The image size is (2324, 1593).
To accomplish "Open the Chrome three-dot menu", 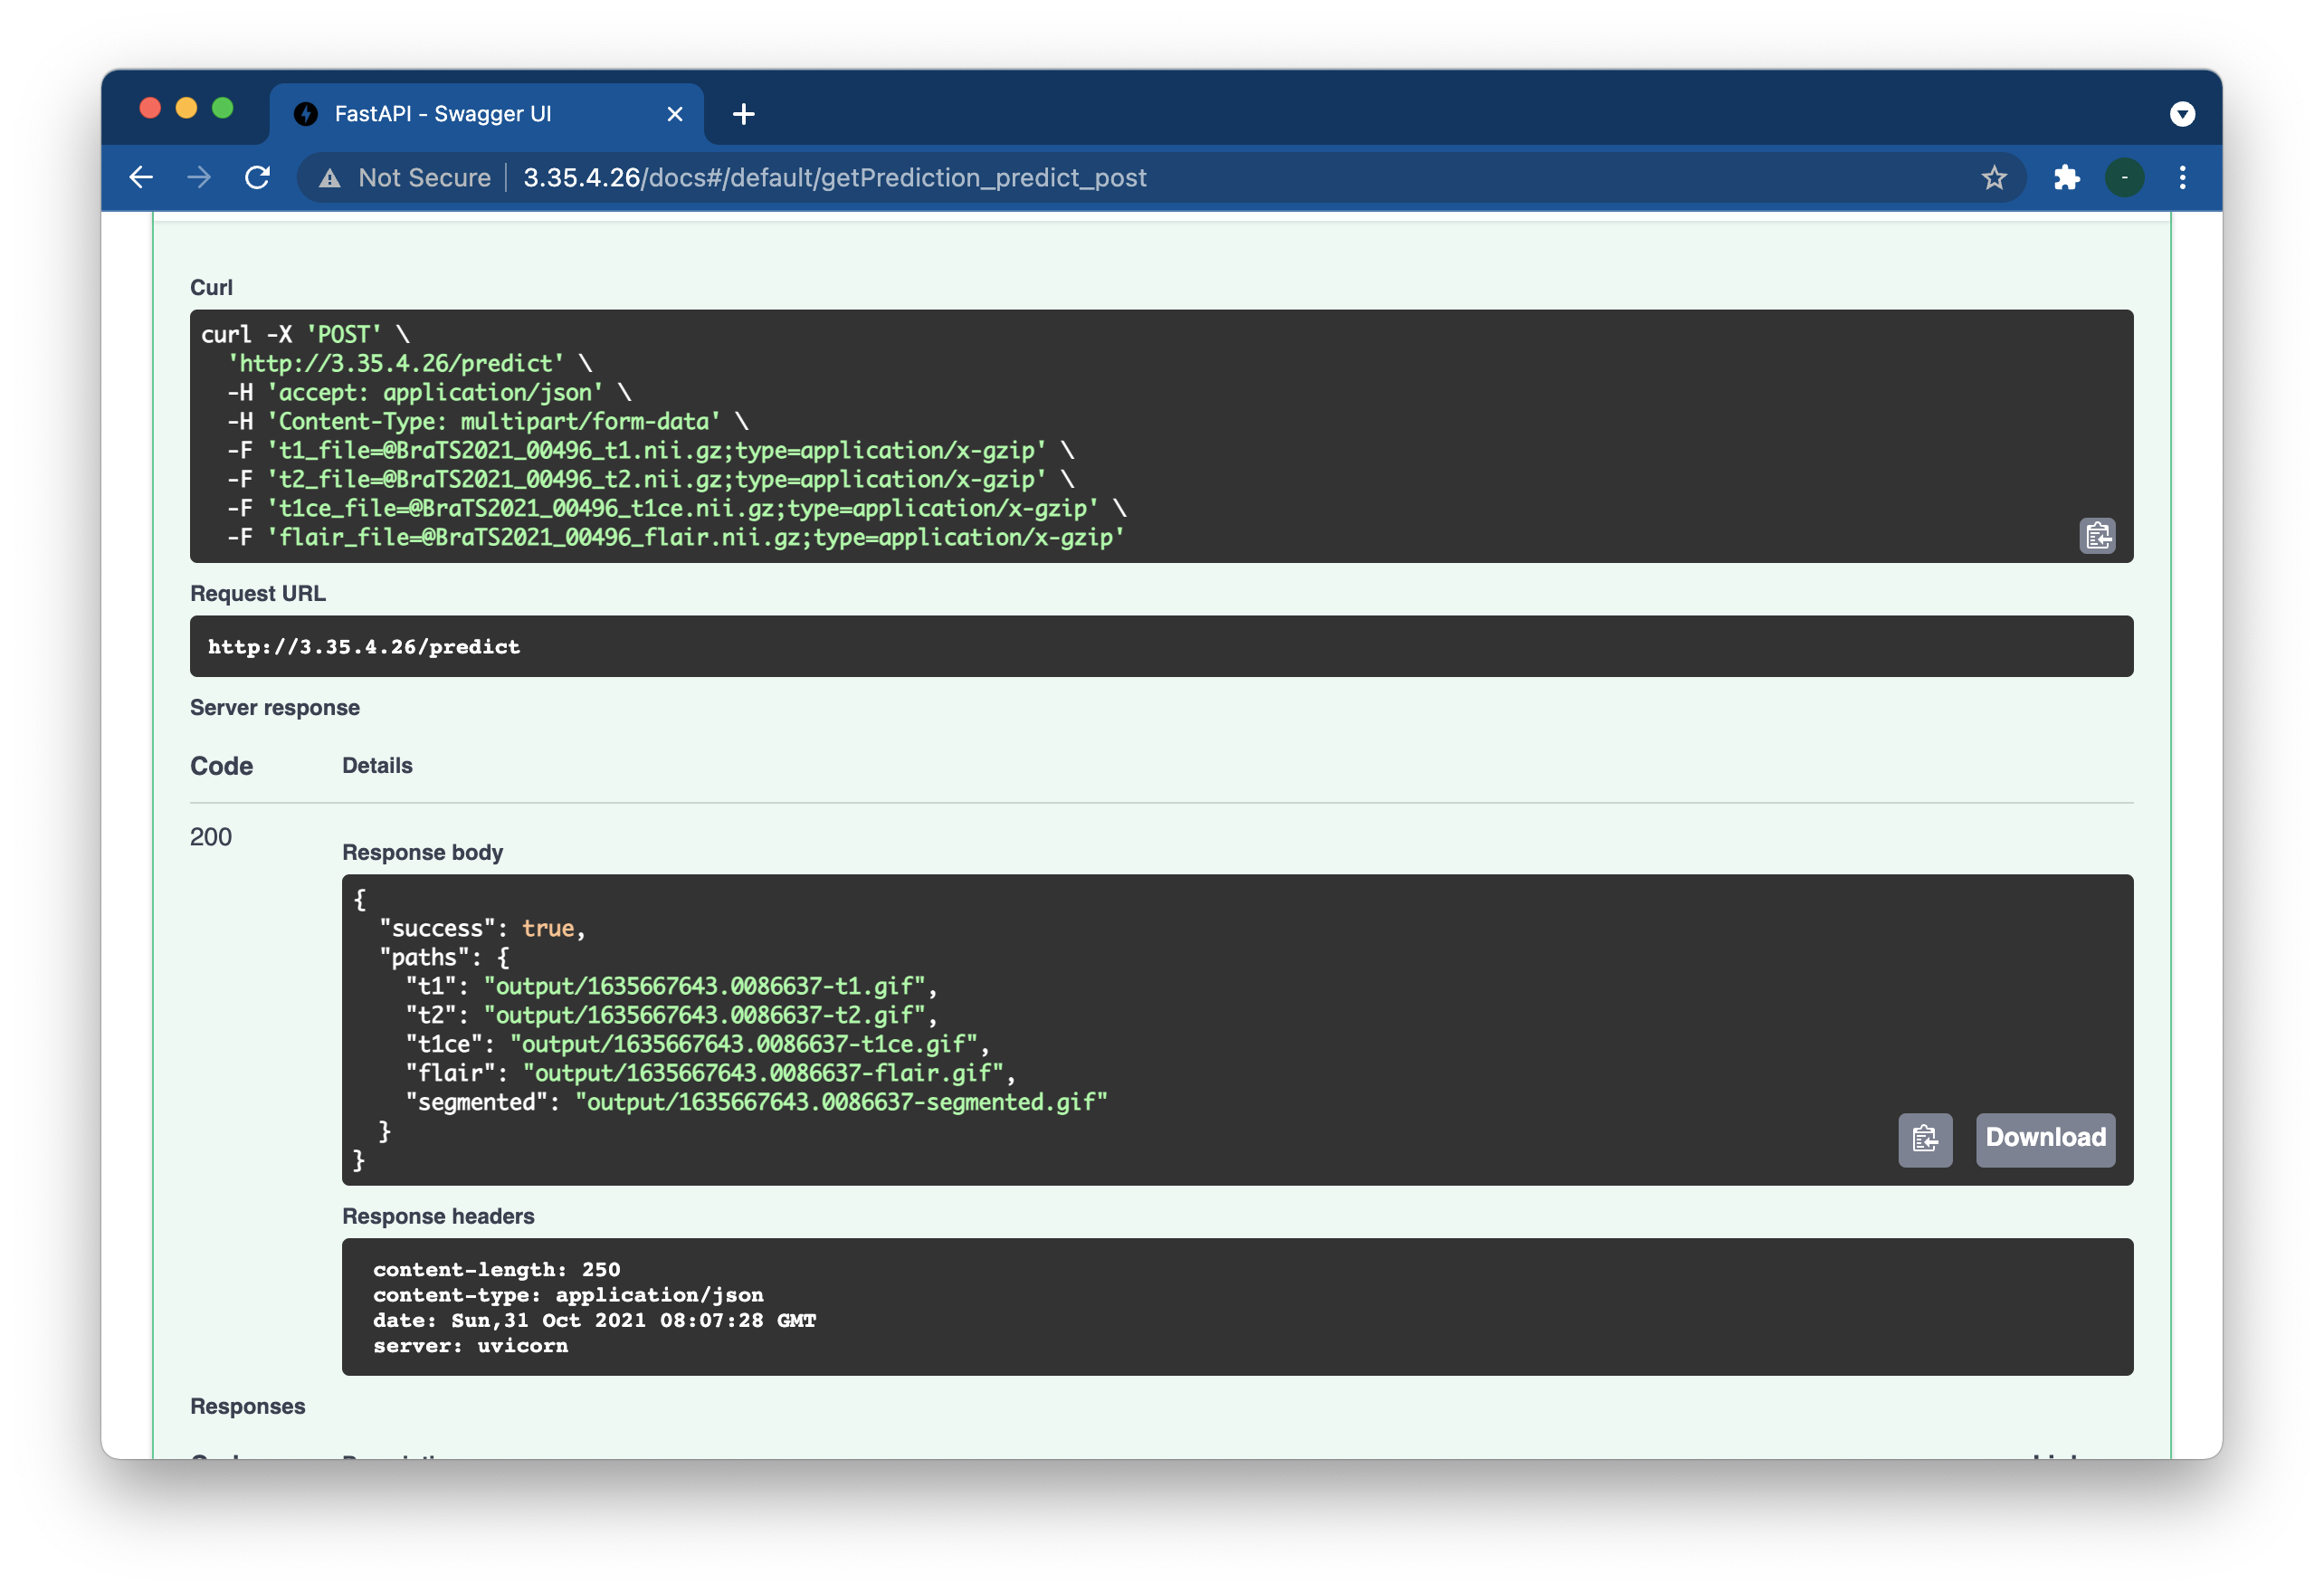I will click(2182, 178).
